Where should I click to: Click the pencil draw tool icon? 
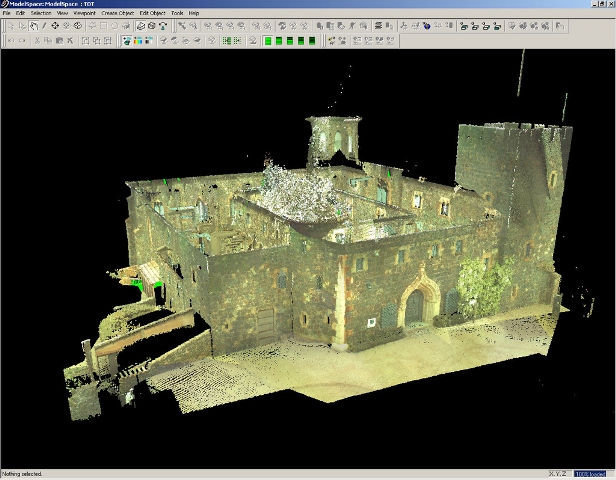pos(44,26)
